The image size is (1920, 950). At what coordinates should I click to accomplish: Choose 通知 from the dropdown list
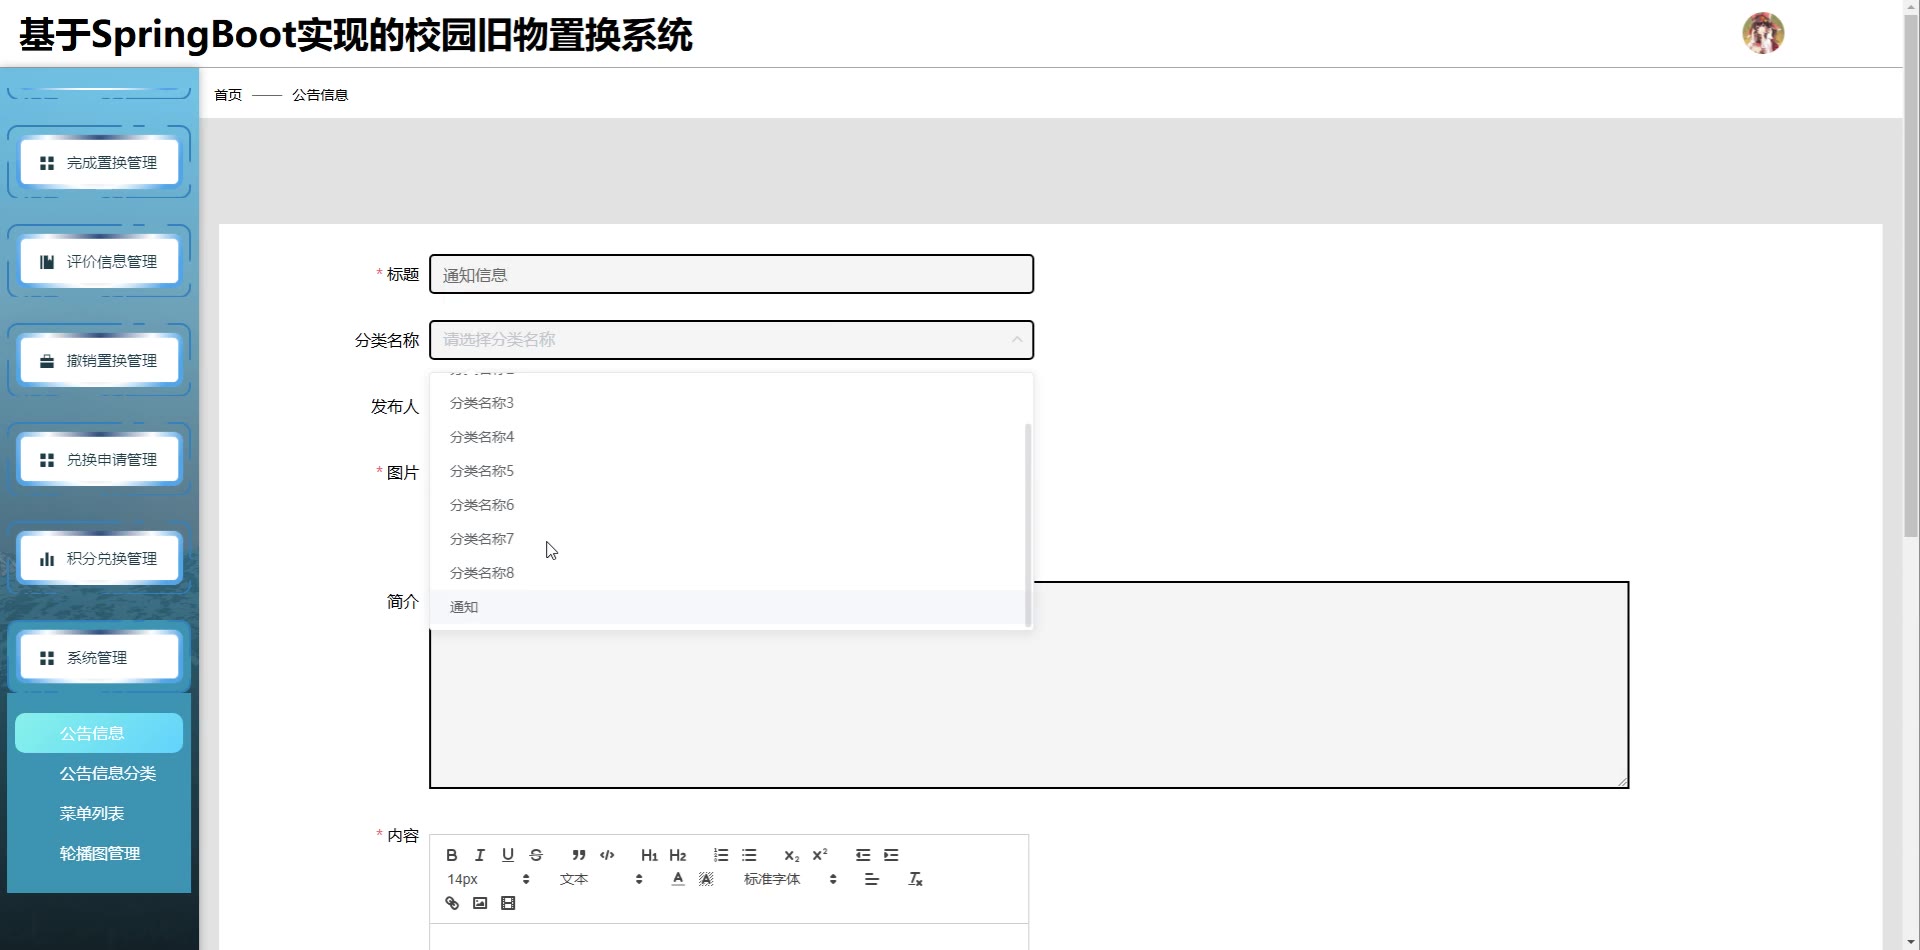click(x=728, y=607)
